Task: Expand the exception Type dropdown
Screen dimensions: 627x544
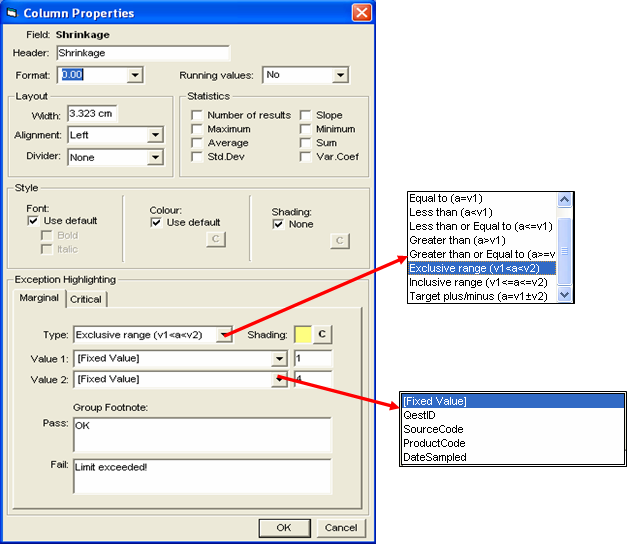Action: [227, 334]
